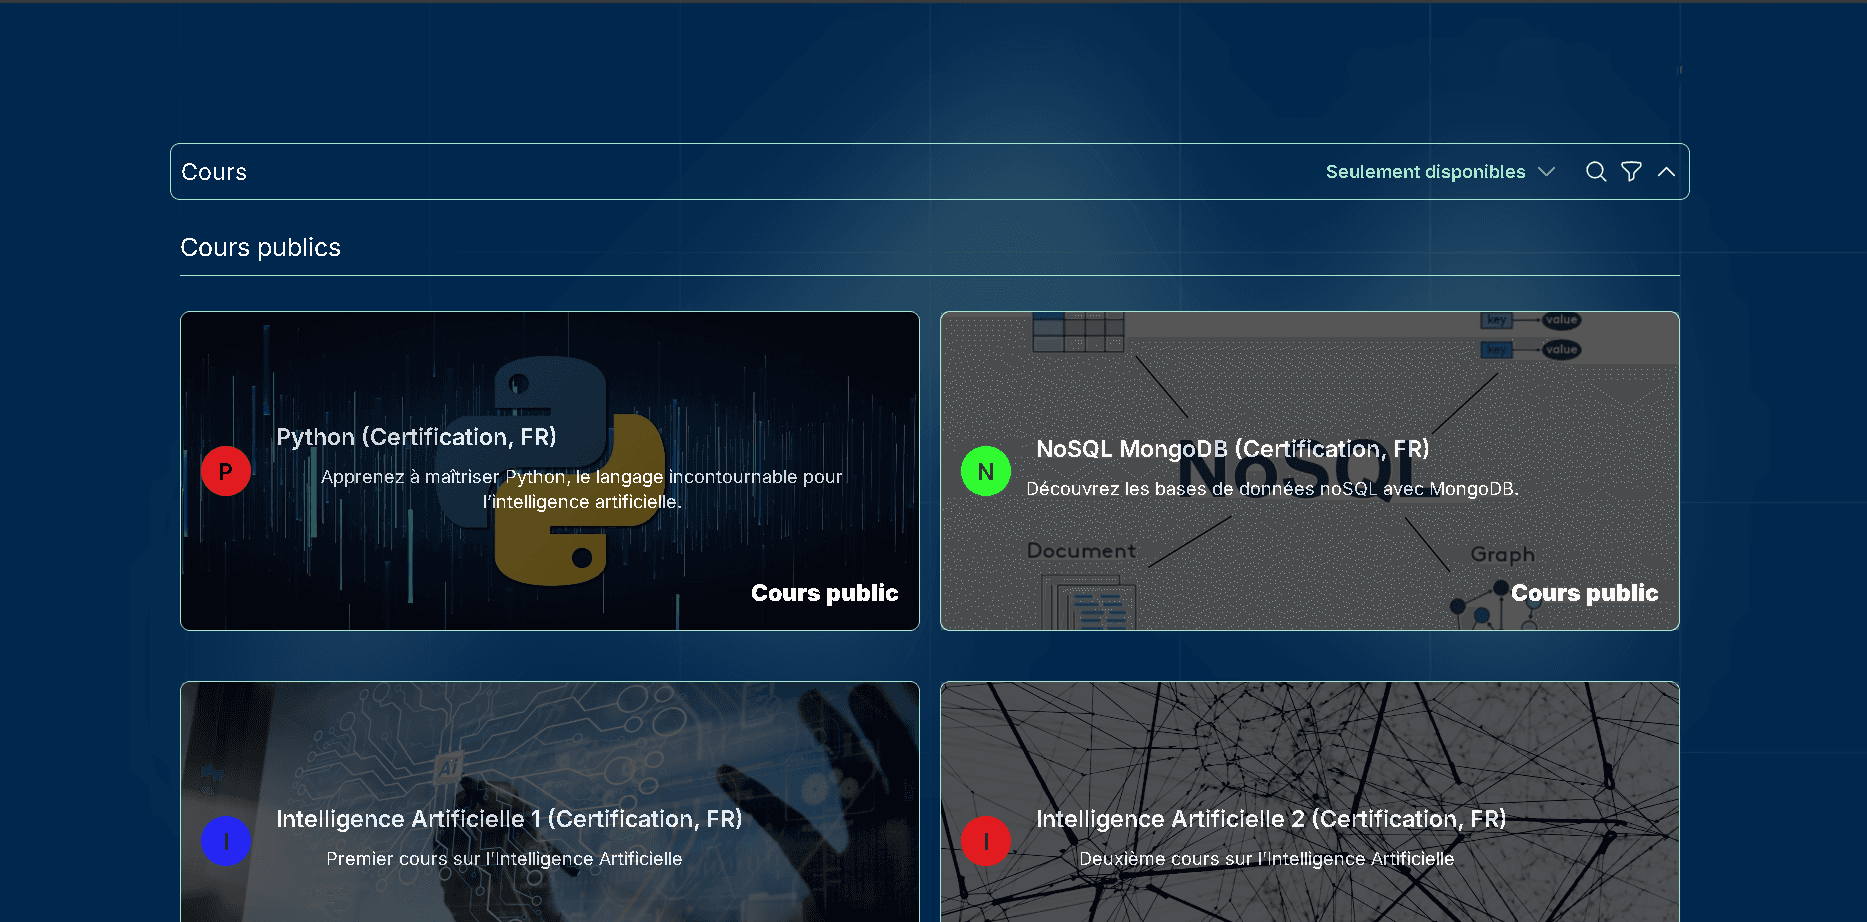Click the red P avatar for Python
Image resolution: width=1867 pixels, height=922 pixels.
(x=226, y=471)
